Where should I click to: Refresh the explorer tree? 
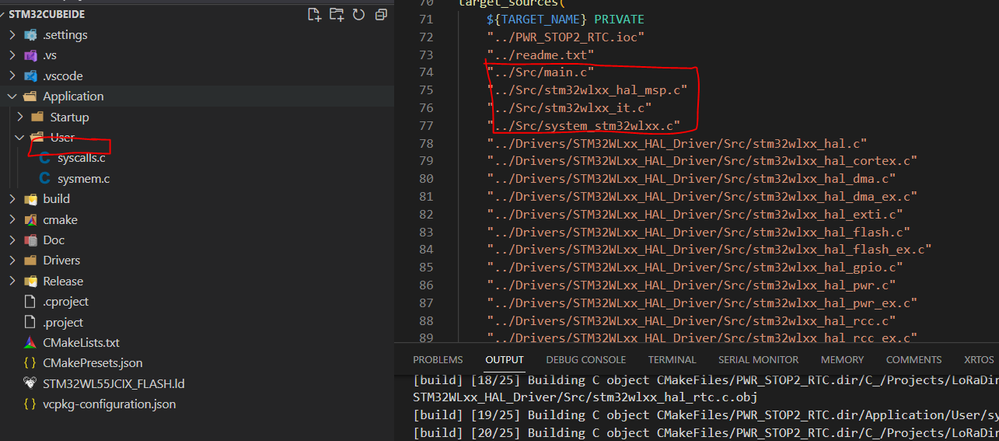tap(359, 15)
